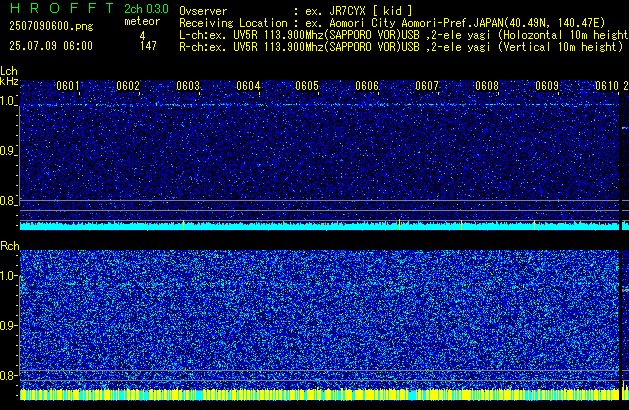This screenshot has height=410, width=629.
Task: Select the filename 2507090600.png
Action: (x=51, y=26)
